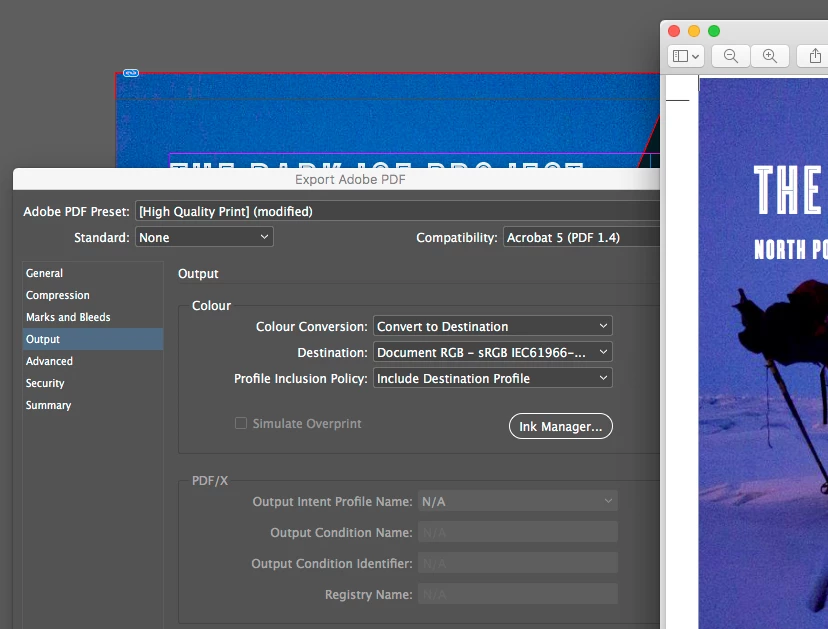Click the Colour group label
Screen dimensions: 828x629
(211, 306)
